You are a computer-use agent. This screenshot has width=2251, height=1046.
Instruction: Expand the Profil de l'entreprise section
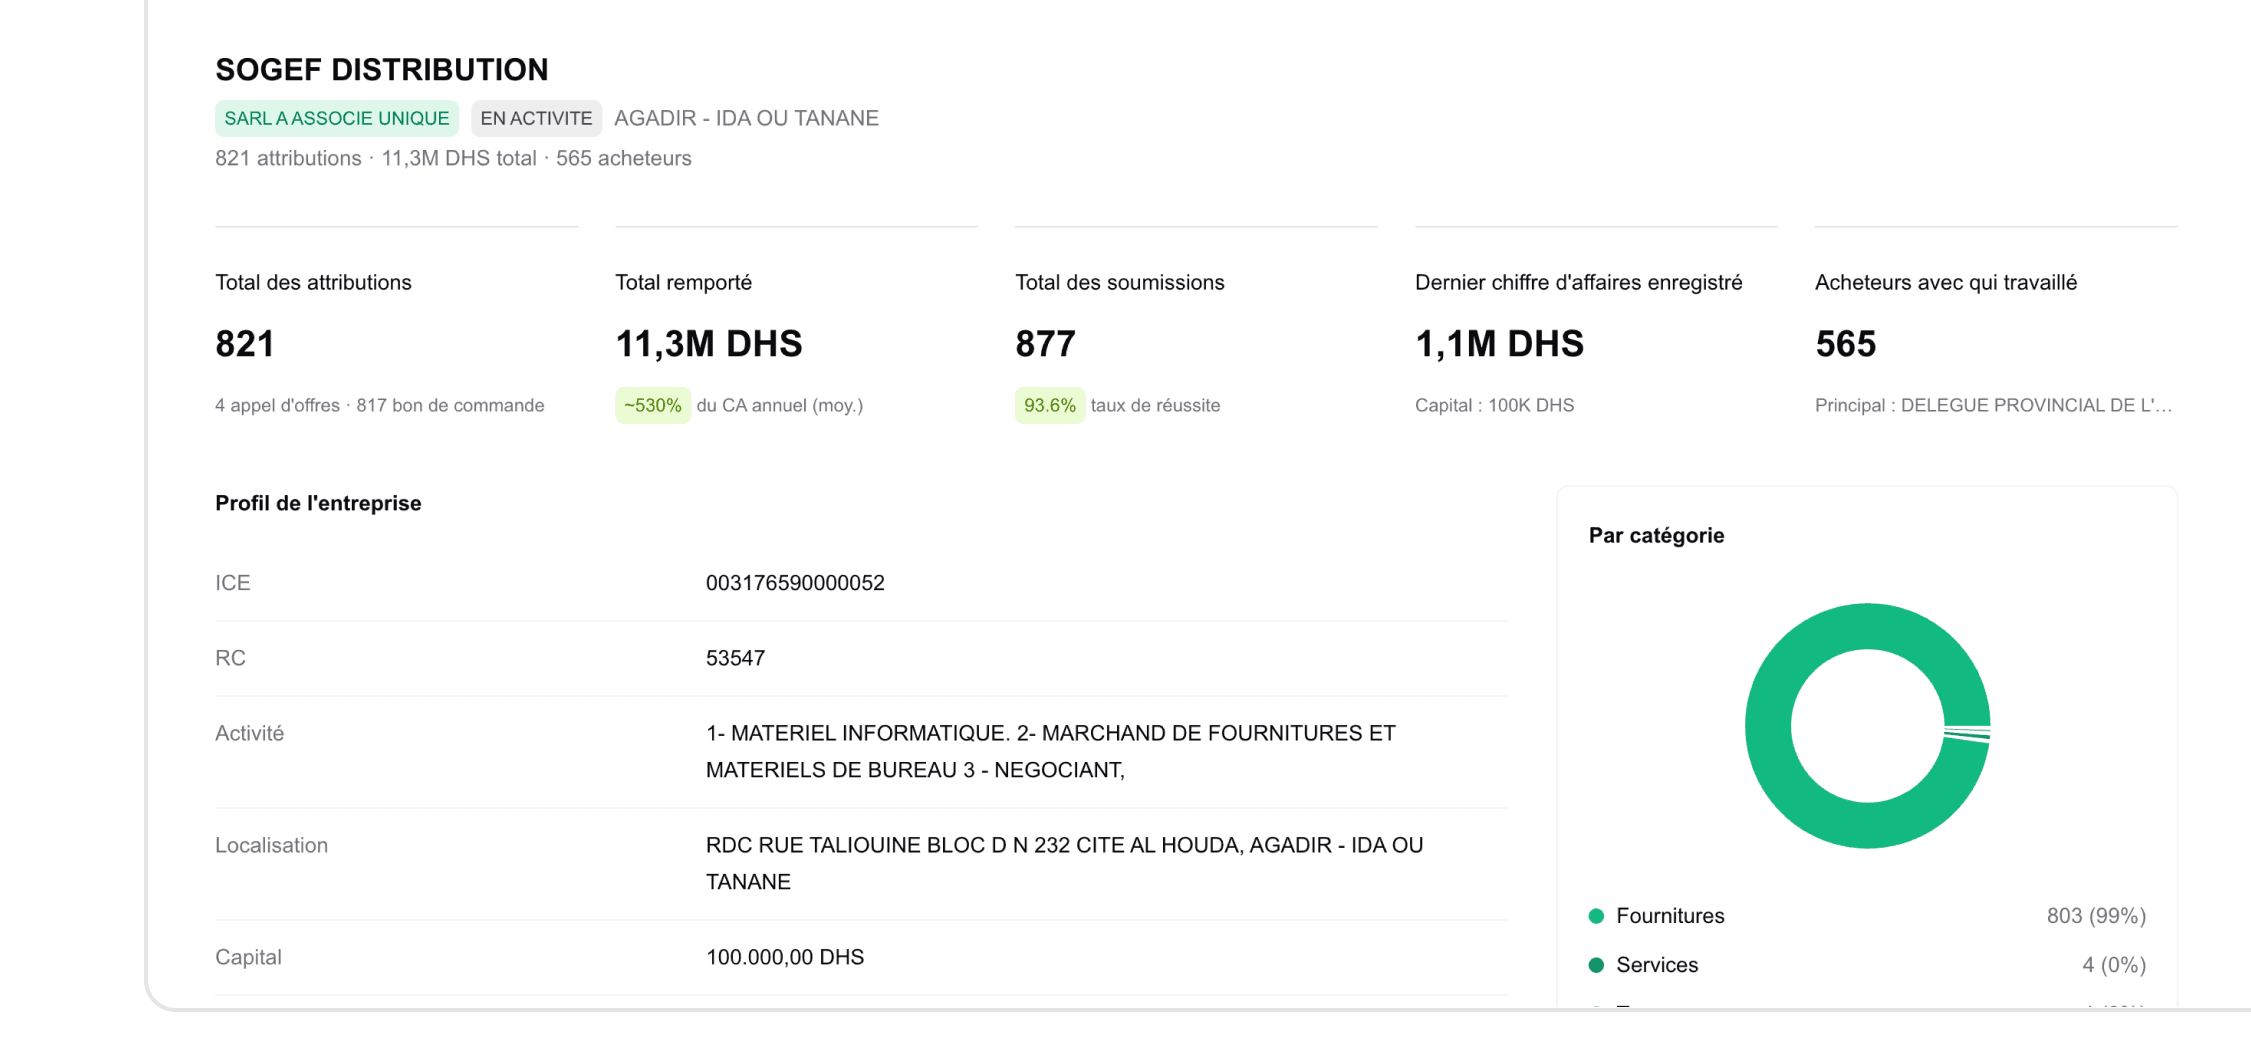[317, 503]
